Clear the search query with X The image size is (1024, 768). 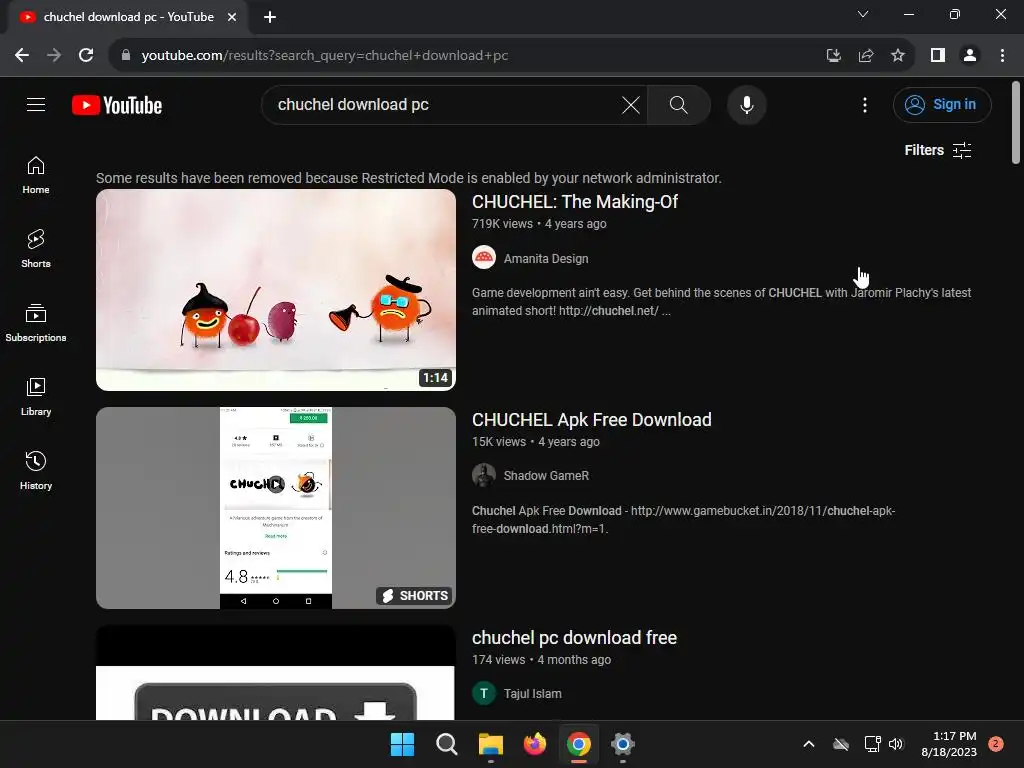pyautogui.click(x=630, y=104)
